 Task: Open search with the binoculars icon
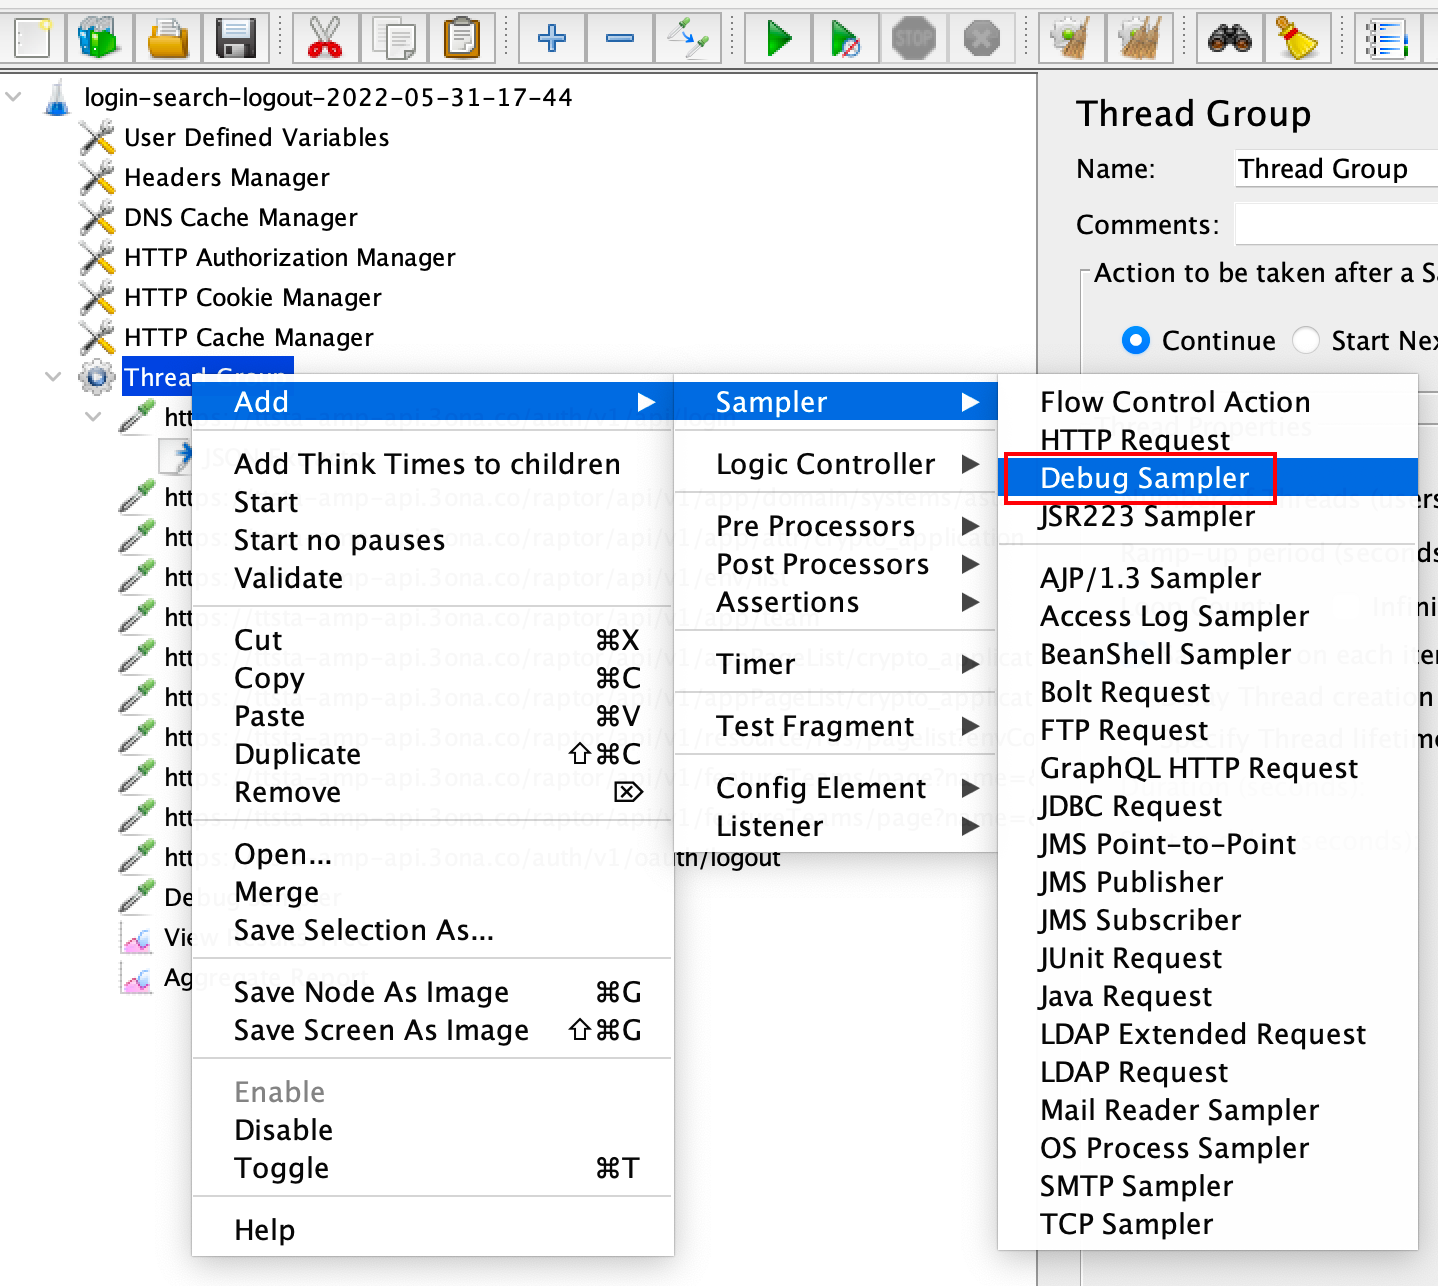pyautogui.click(x=1229, y=37)
